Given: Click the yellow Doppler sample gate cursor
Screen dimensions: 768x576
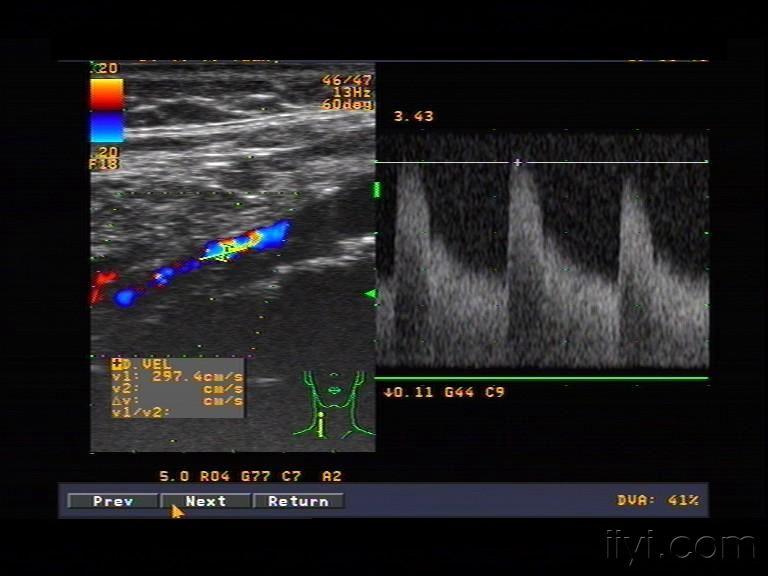Looking at the screenshot, I should (x=224, y=251).
